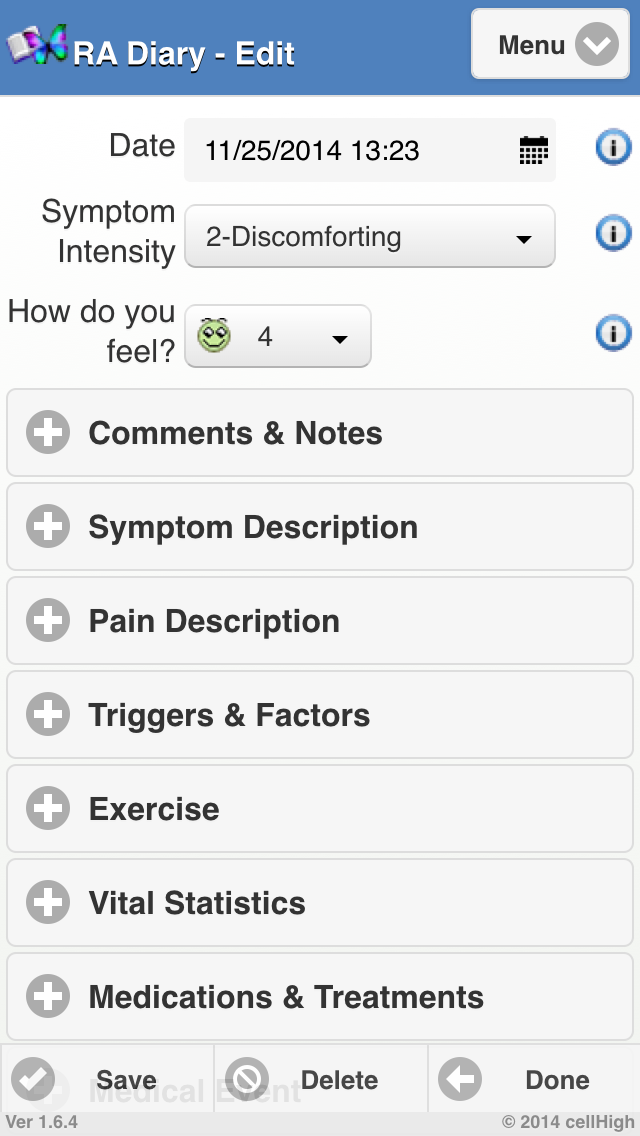Expand the Exercise section
The width and height of the screenshot is (640, 1136).
pos(320,809)
